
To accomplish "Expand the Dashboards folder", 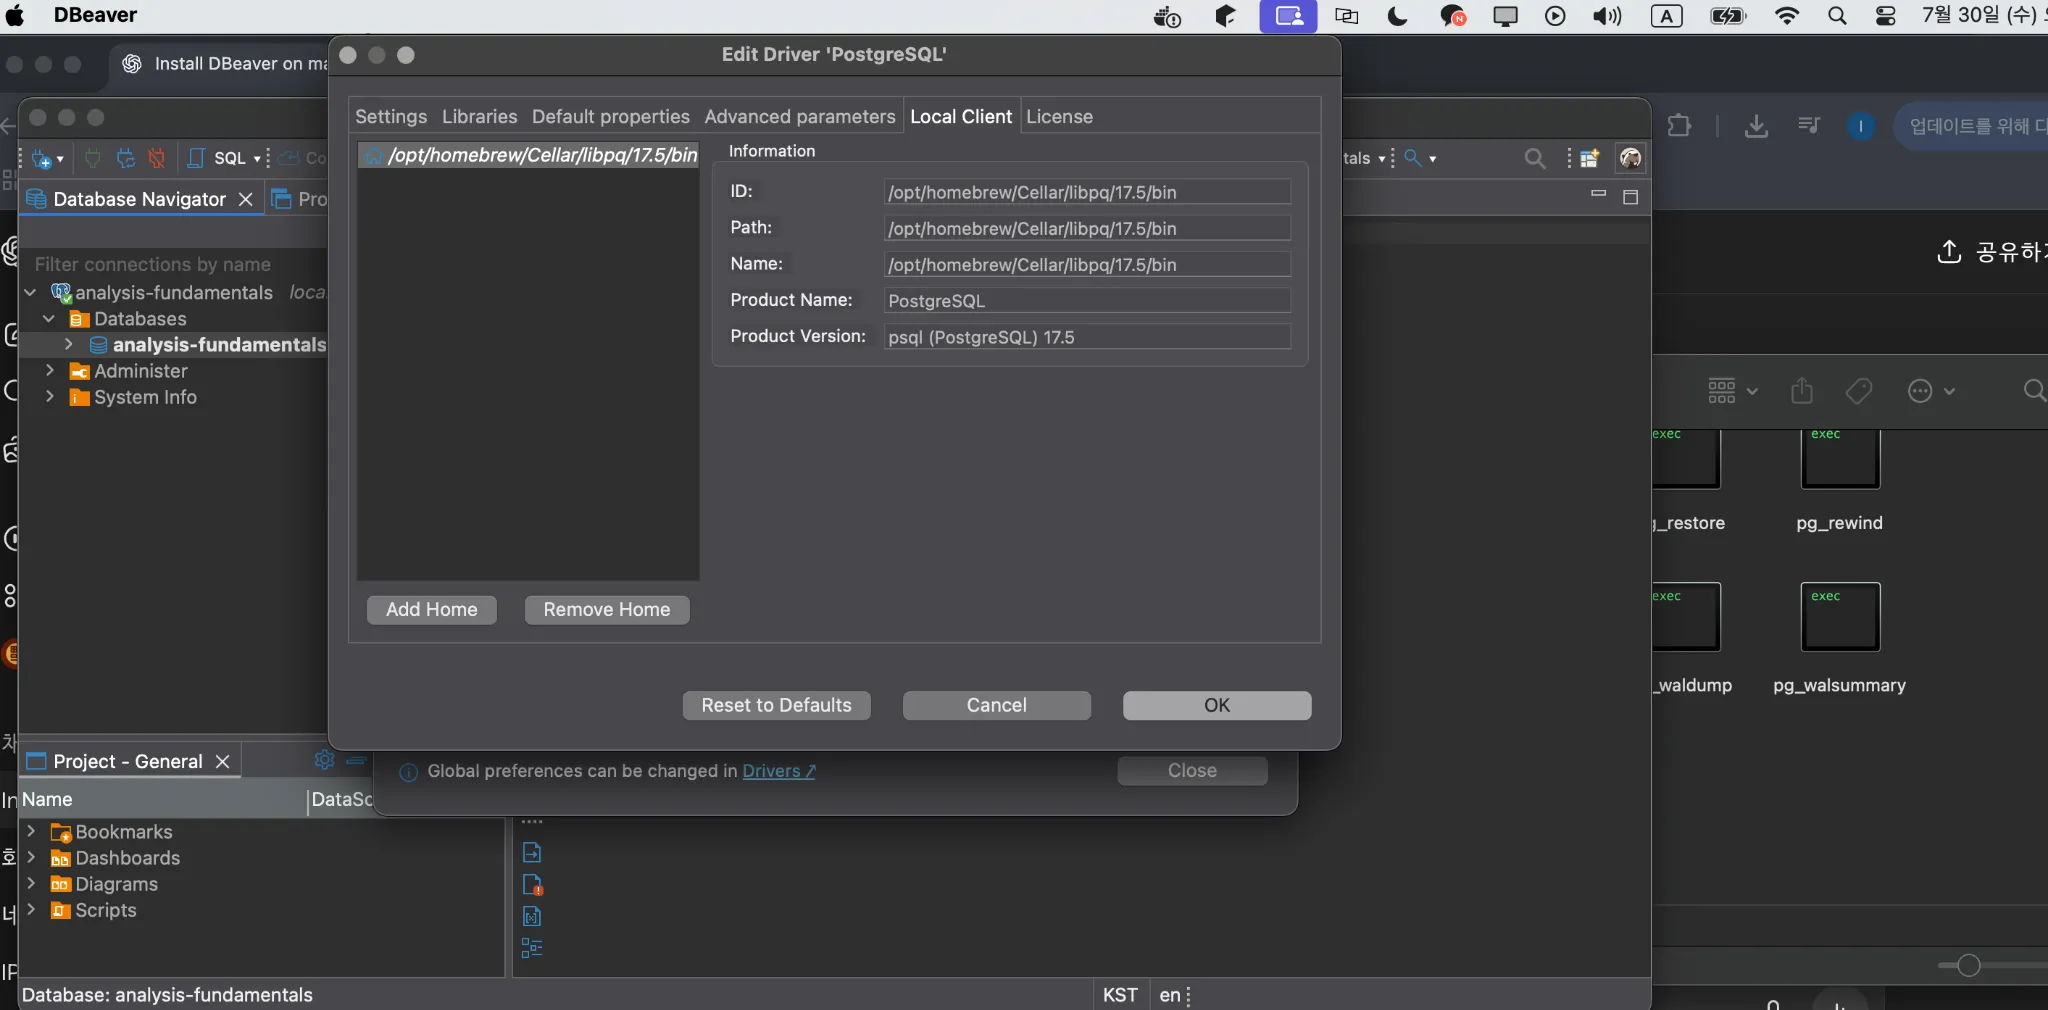I will (31, 857).
